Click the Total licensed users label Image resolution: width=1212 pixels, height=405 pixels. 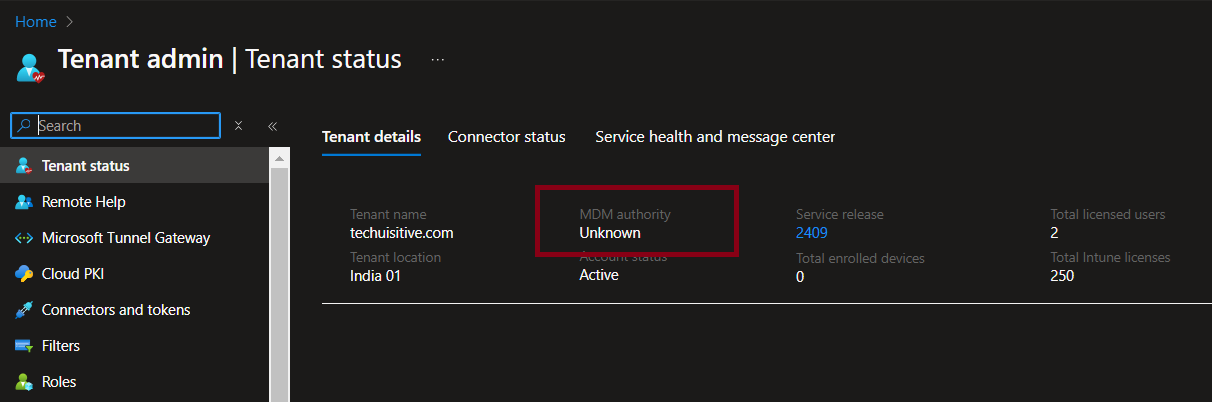(x=1108, y=214)
